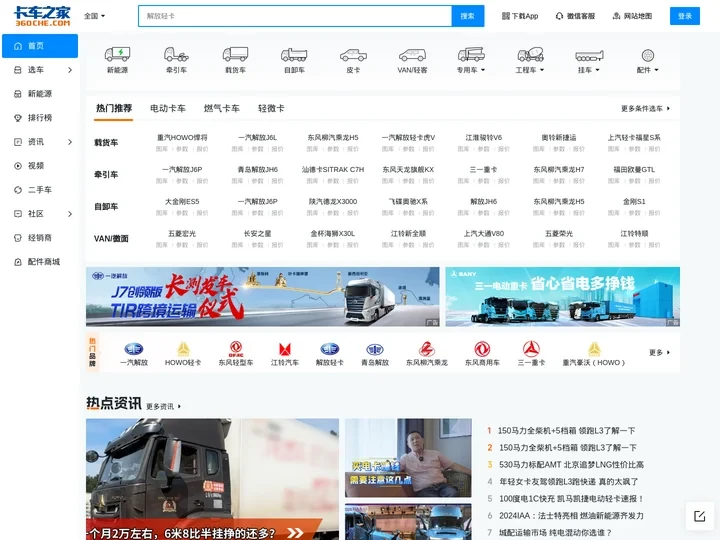Open 新能源 in the sidebar
Image resolution: width=720 pixels, height=540 pixels.
(40, 94)
